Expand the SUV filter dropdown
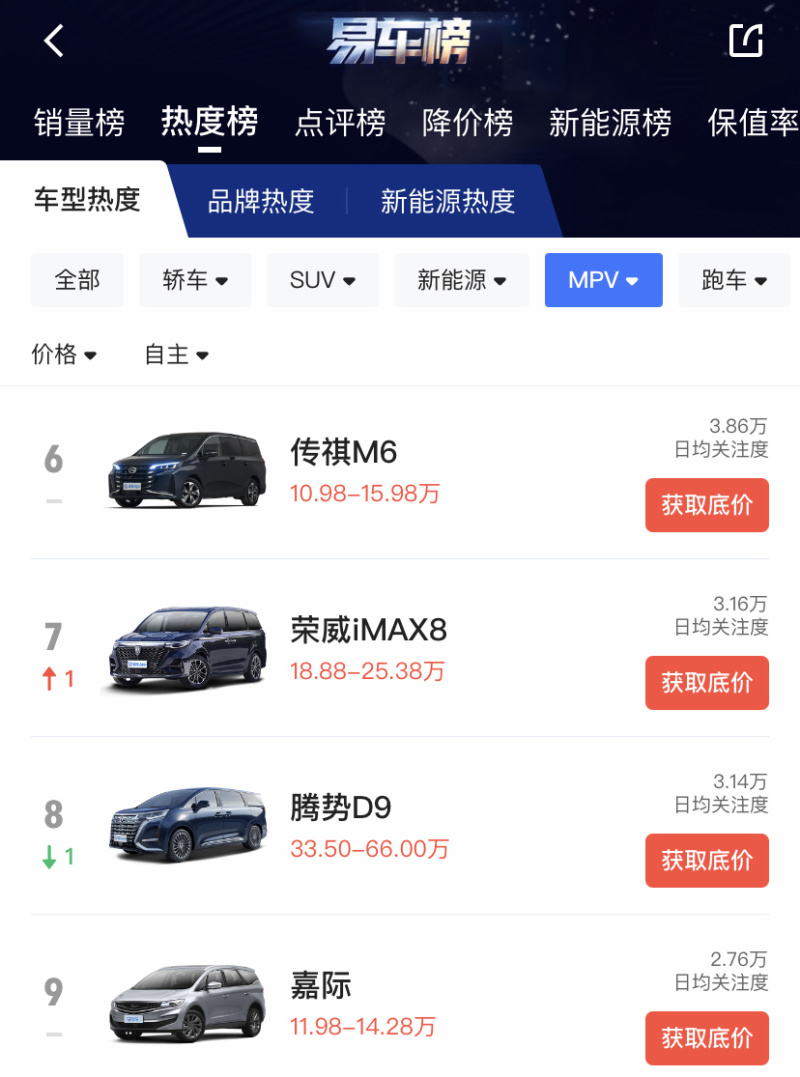This screenshot has height=1077, width=800. (x=323, y=280)
